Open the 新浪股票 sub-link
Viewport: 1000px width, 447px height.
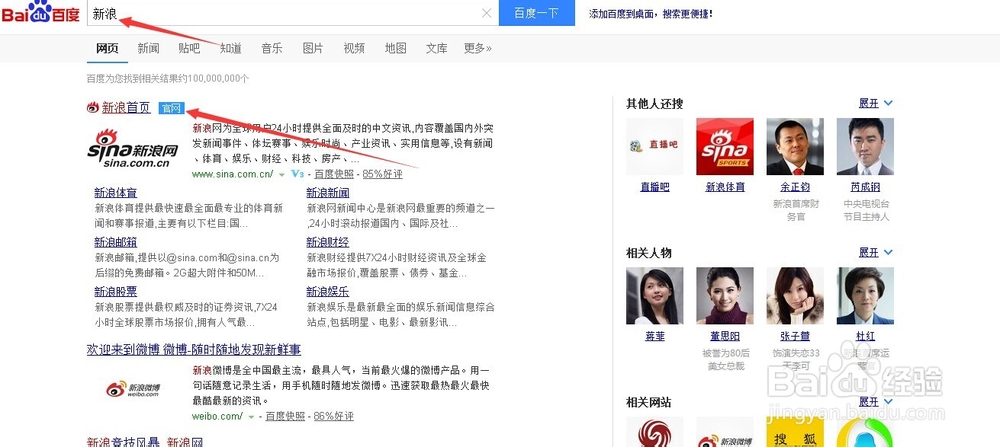(x=115, y=292)
